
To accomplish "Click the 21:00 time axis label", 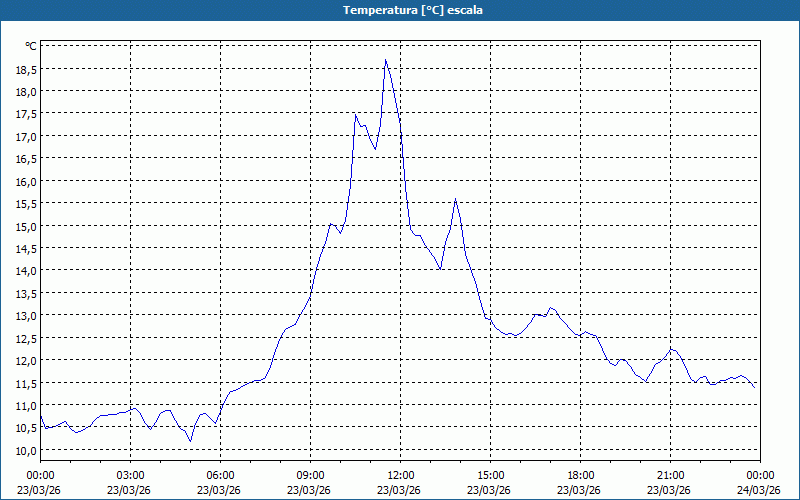I will (x=670, y=475).
